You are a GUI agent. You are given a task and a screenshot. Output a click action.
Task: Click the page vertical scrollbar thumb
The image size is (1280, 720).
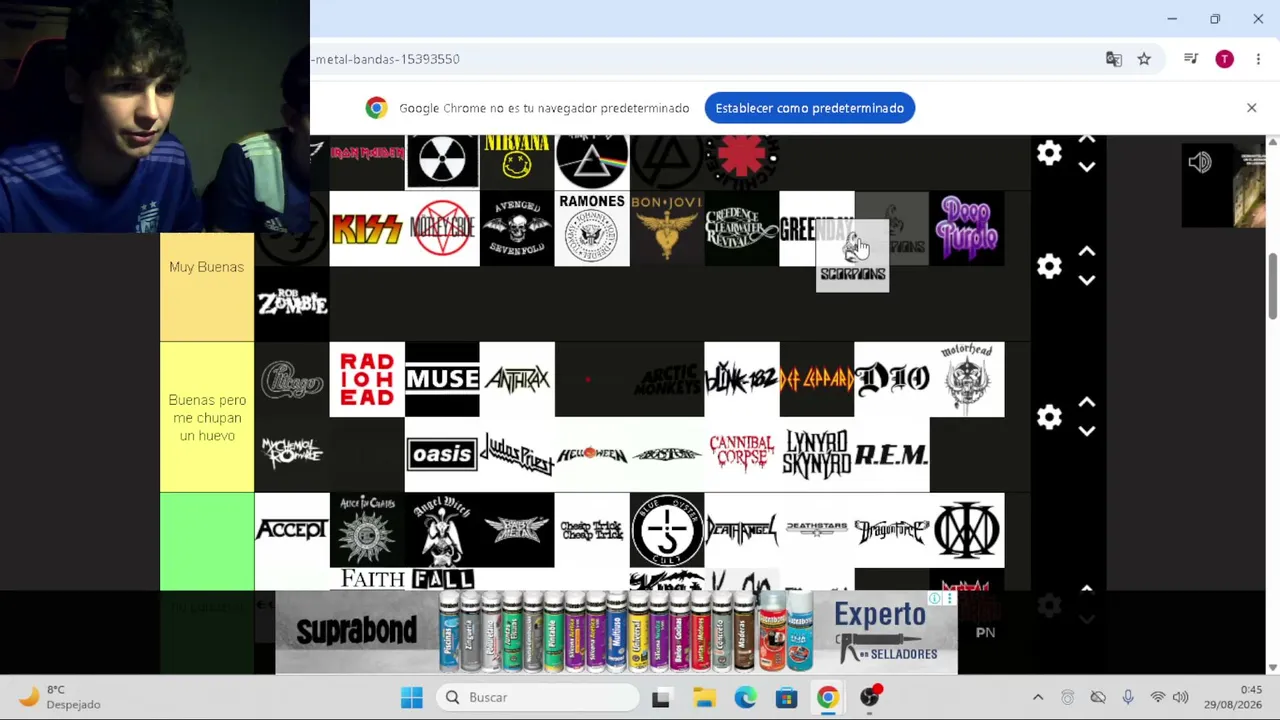tap(1272, 287)
